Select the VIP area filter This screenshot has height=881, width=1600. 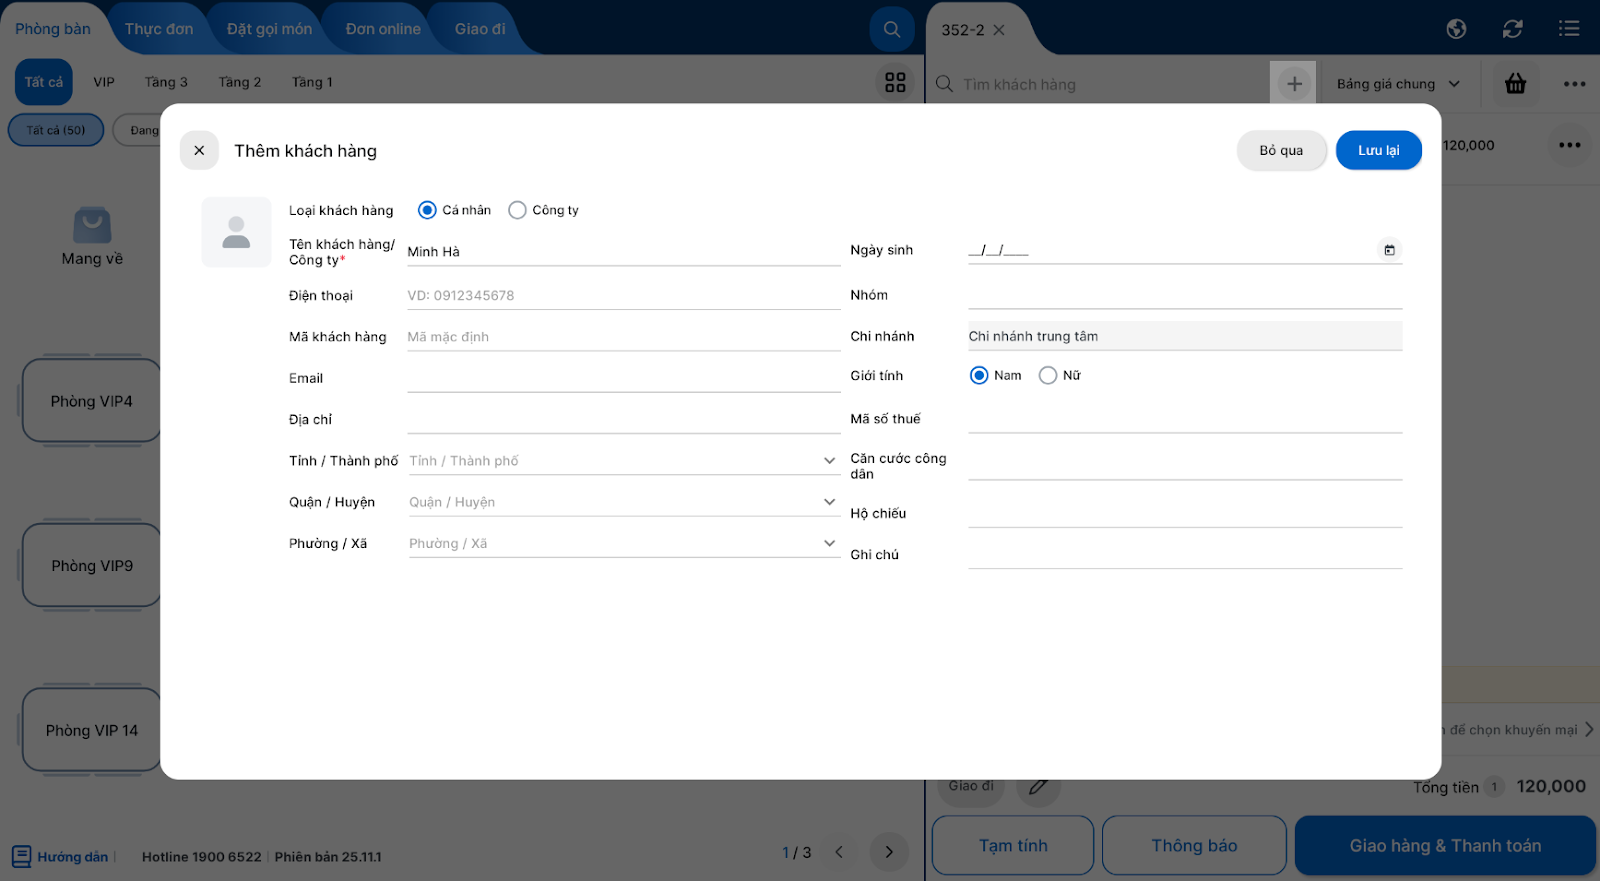pos(104,82)
